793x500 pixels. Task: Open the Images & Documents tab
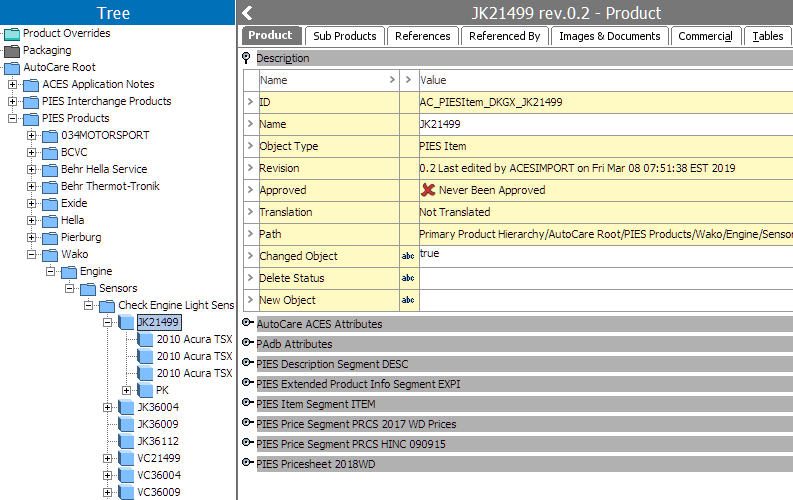point(609,36)
